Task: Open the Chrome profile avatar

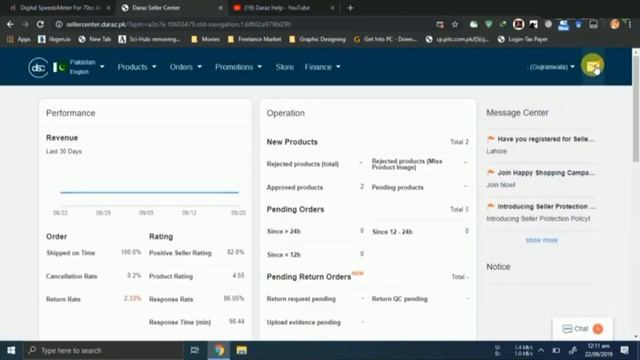Action: (614, 24)
